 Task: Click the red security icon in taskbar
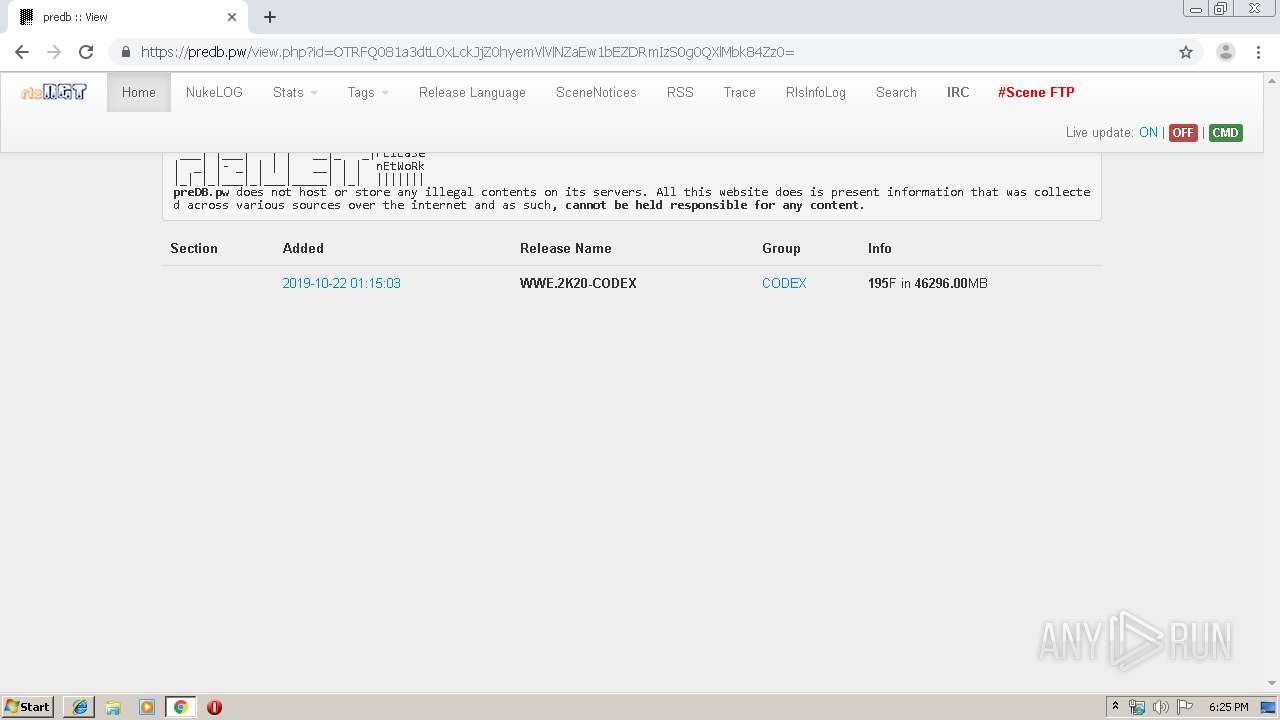[x=214, y=707]
